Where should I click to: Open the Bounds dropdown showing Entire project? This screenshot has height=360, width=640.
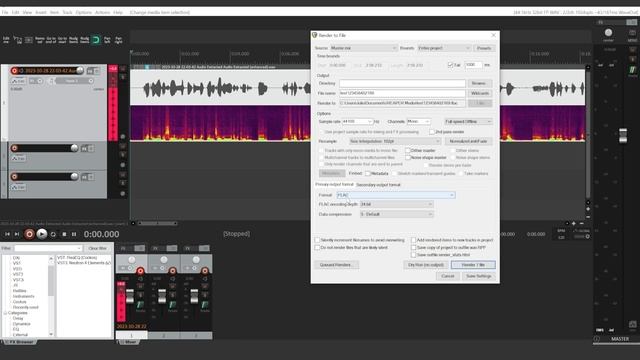point(444,48)
